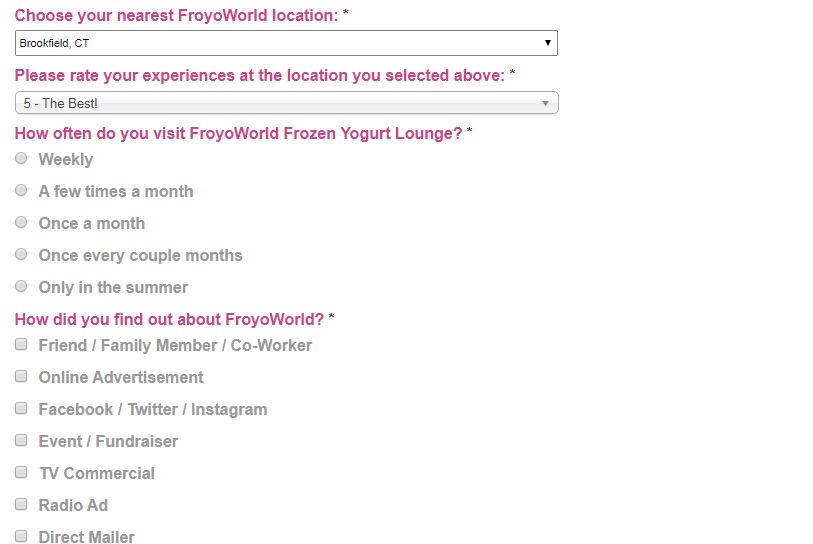This screenshot has width=813, height=544.
Task: Click the 'Weekly' label text
Action: tap(66, 159)
